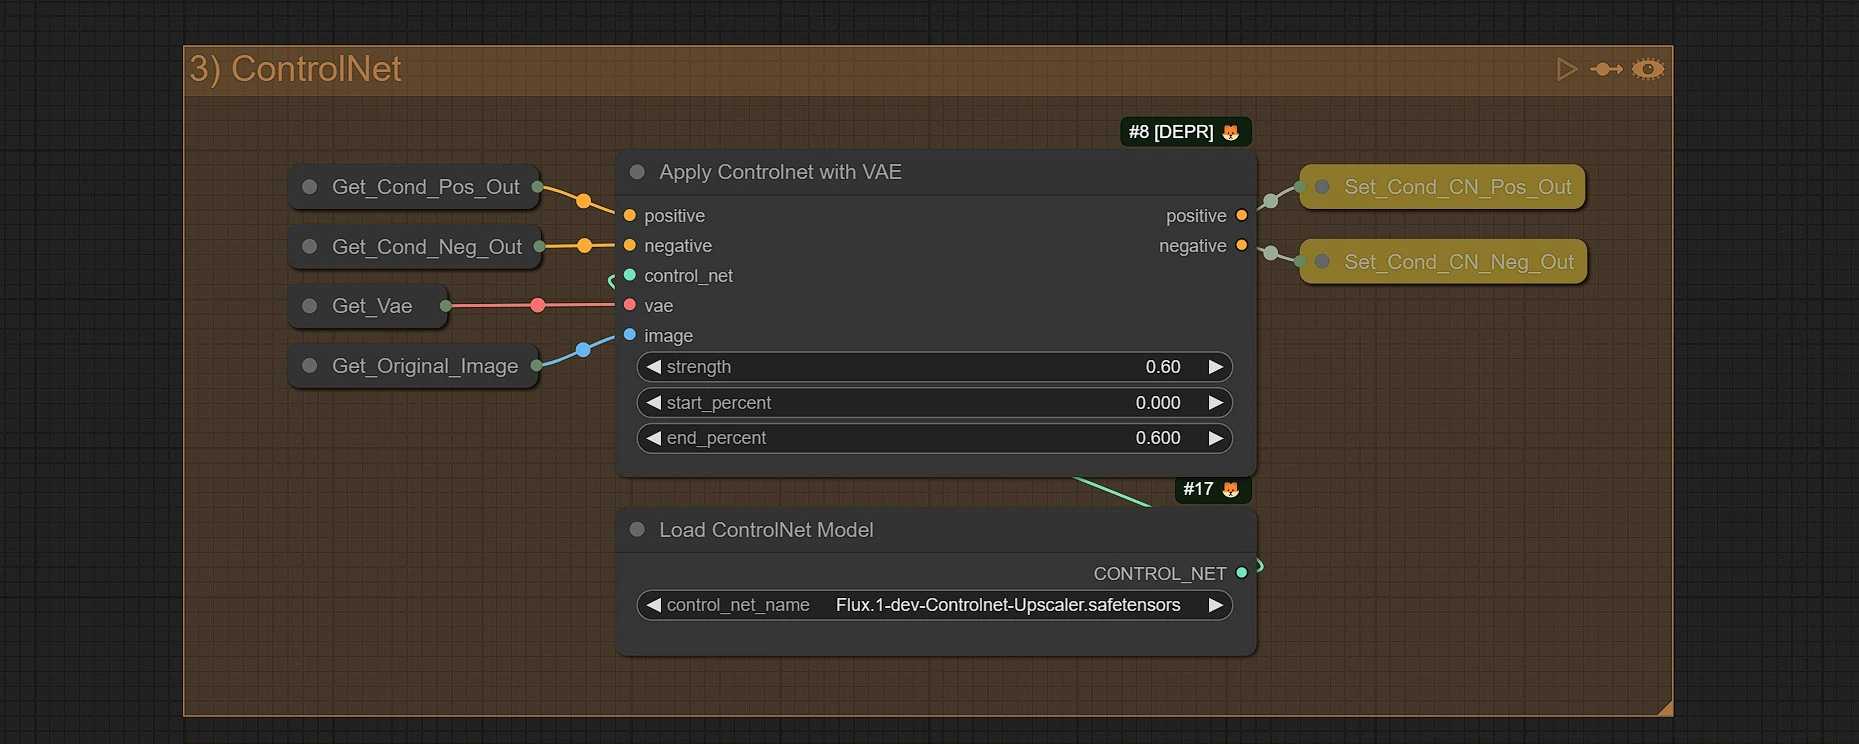The width and height of the screenshot is (1859, 744).
Task: Decrease strength with the left arrow
Action: (x=654, y=367)
